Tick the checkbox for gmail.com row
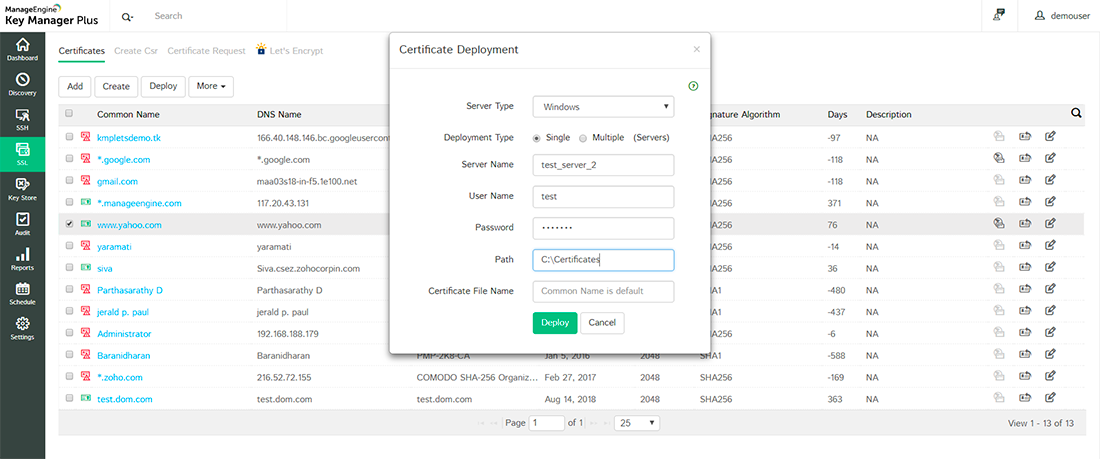The width and height of the screenshot is (1100, 459). point(69,181)
